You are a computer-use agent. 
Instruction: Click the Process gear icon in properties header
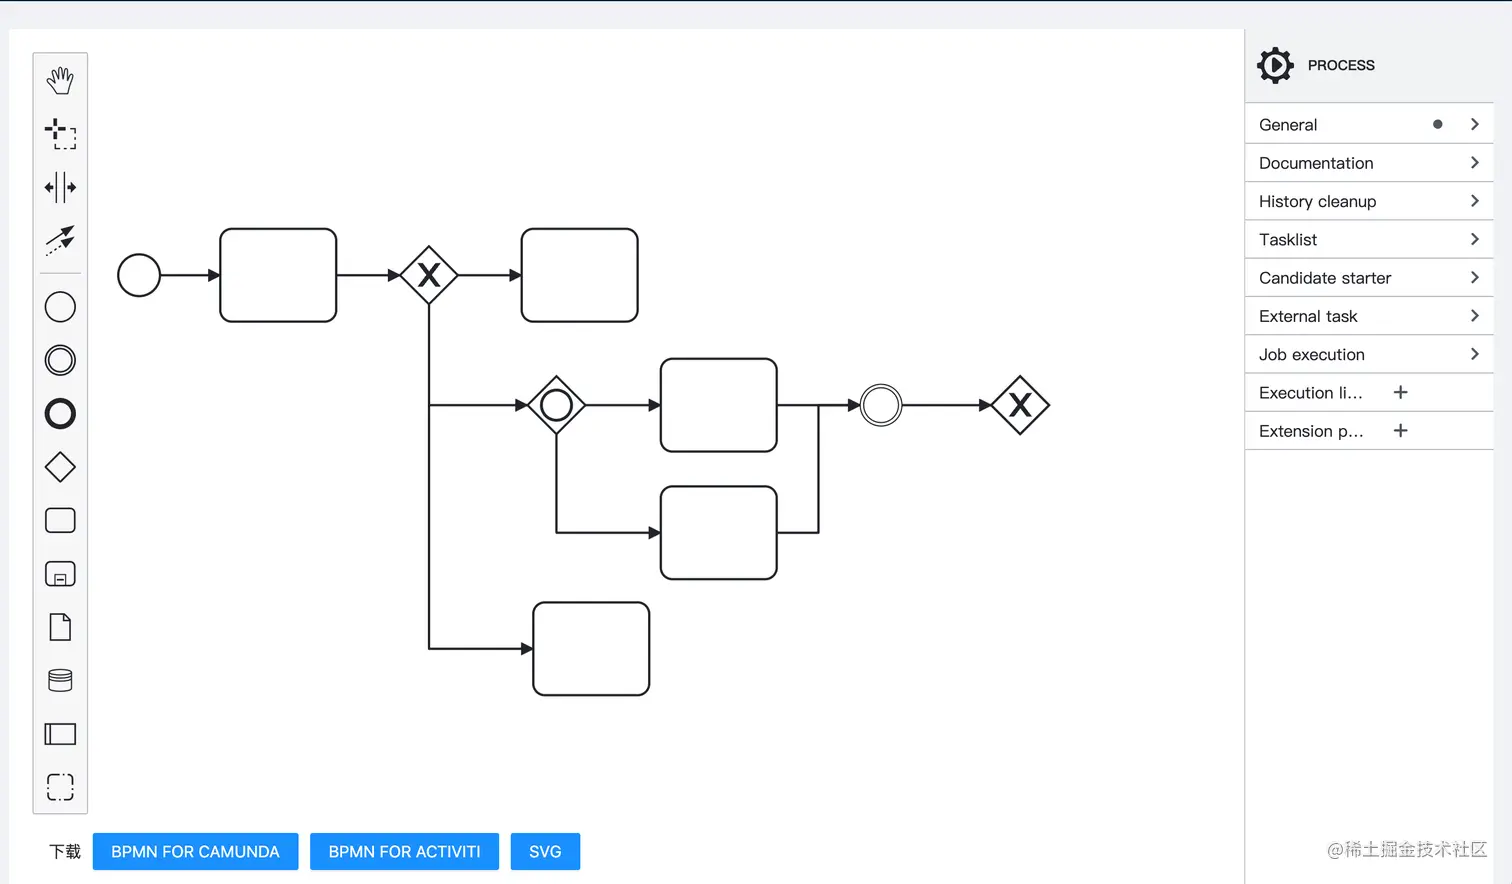pos(1275,65)
